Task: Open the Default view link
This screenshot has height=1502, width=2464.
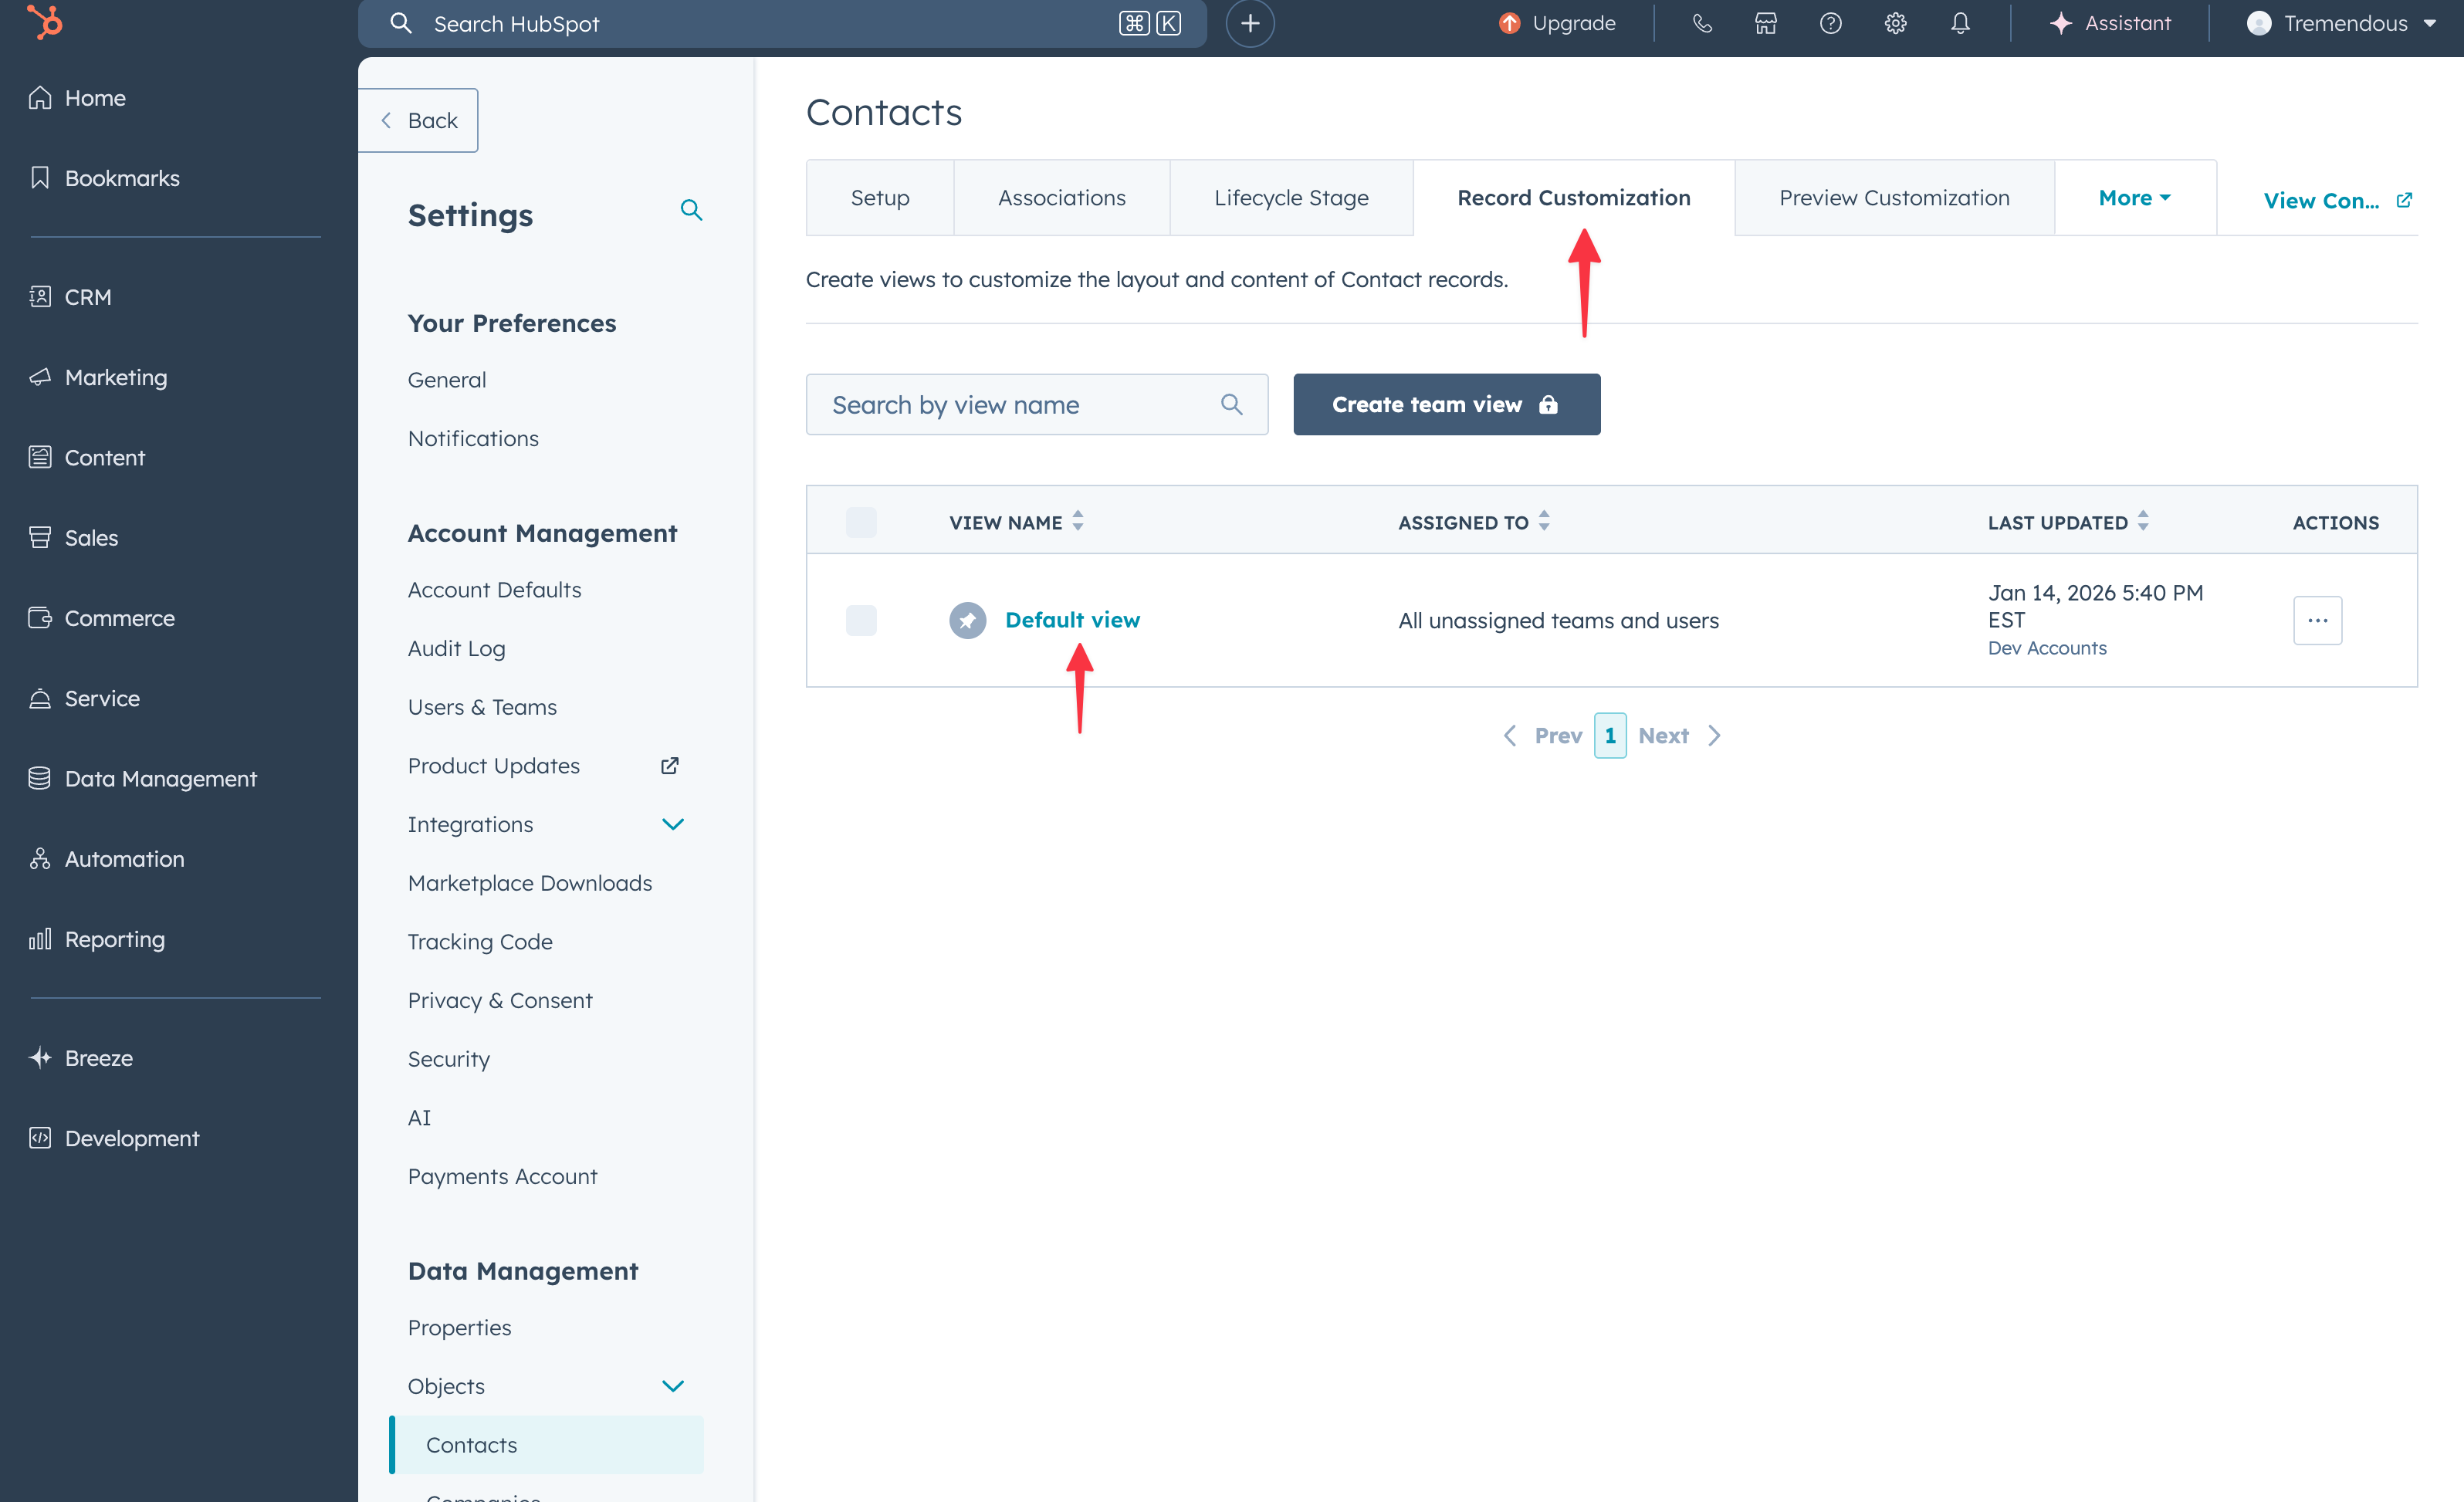Action: [x=1072, y=620]
